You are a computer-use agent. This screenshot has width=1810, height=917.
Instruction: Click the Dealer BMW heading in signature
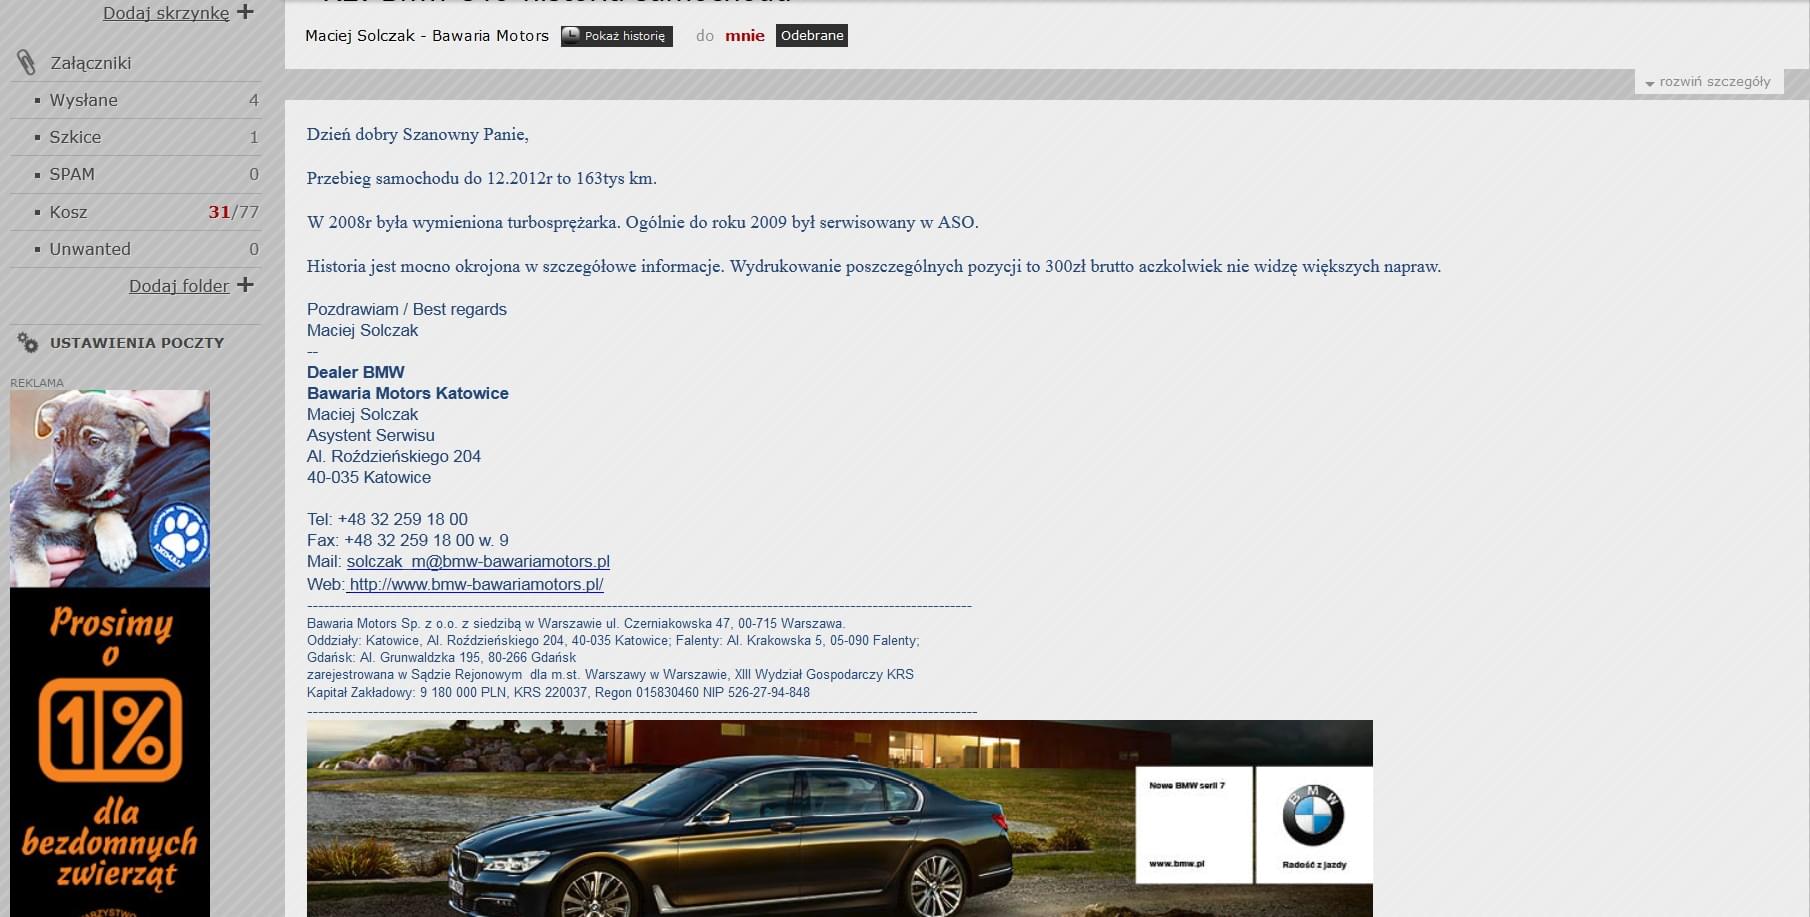click(x=356, y=373)
